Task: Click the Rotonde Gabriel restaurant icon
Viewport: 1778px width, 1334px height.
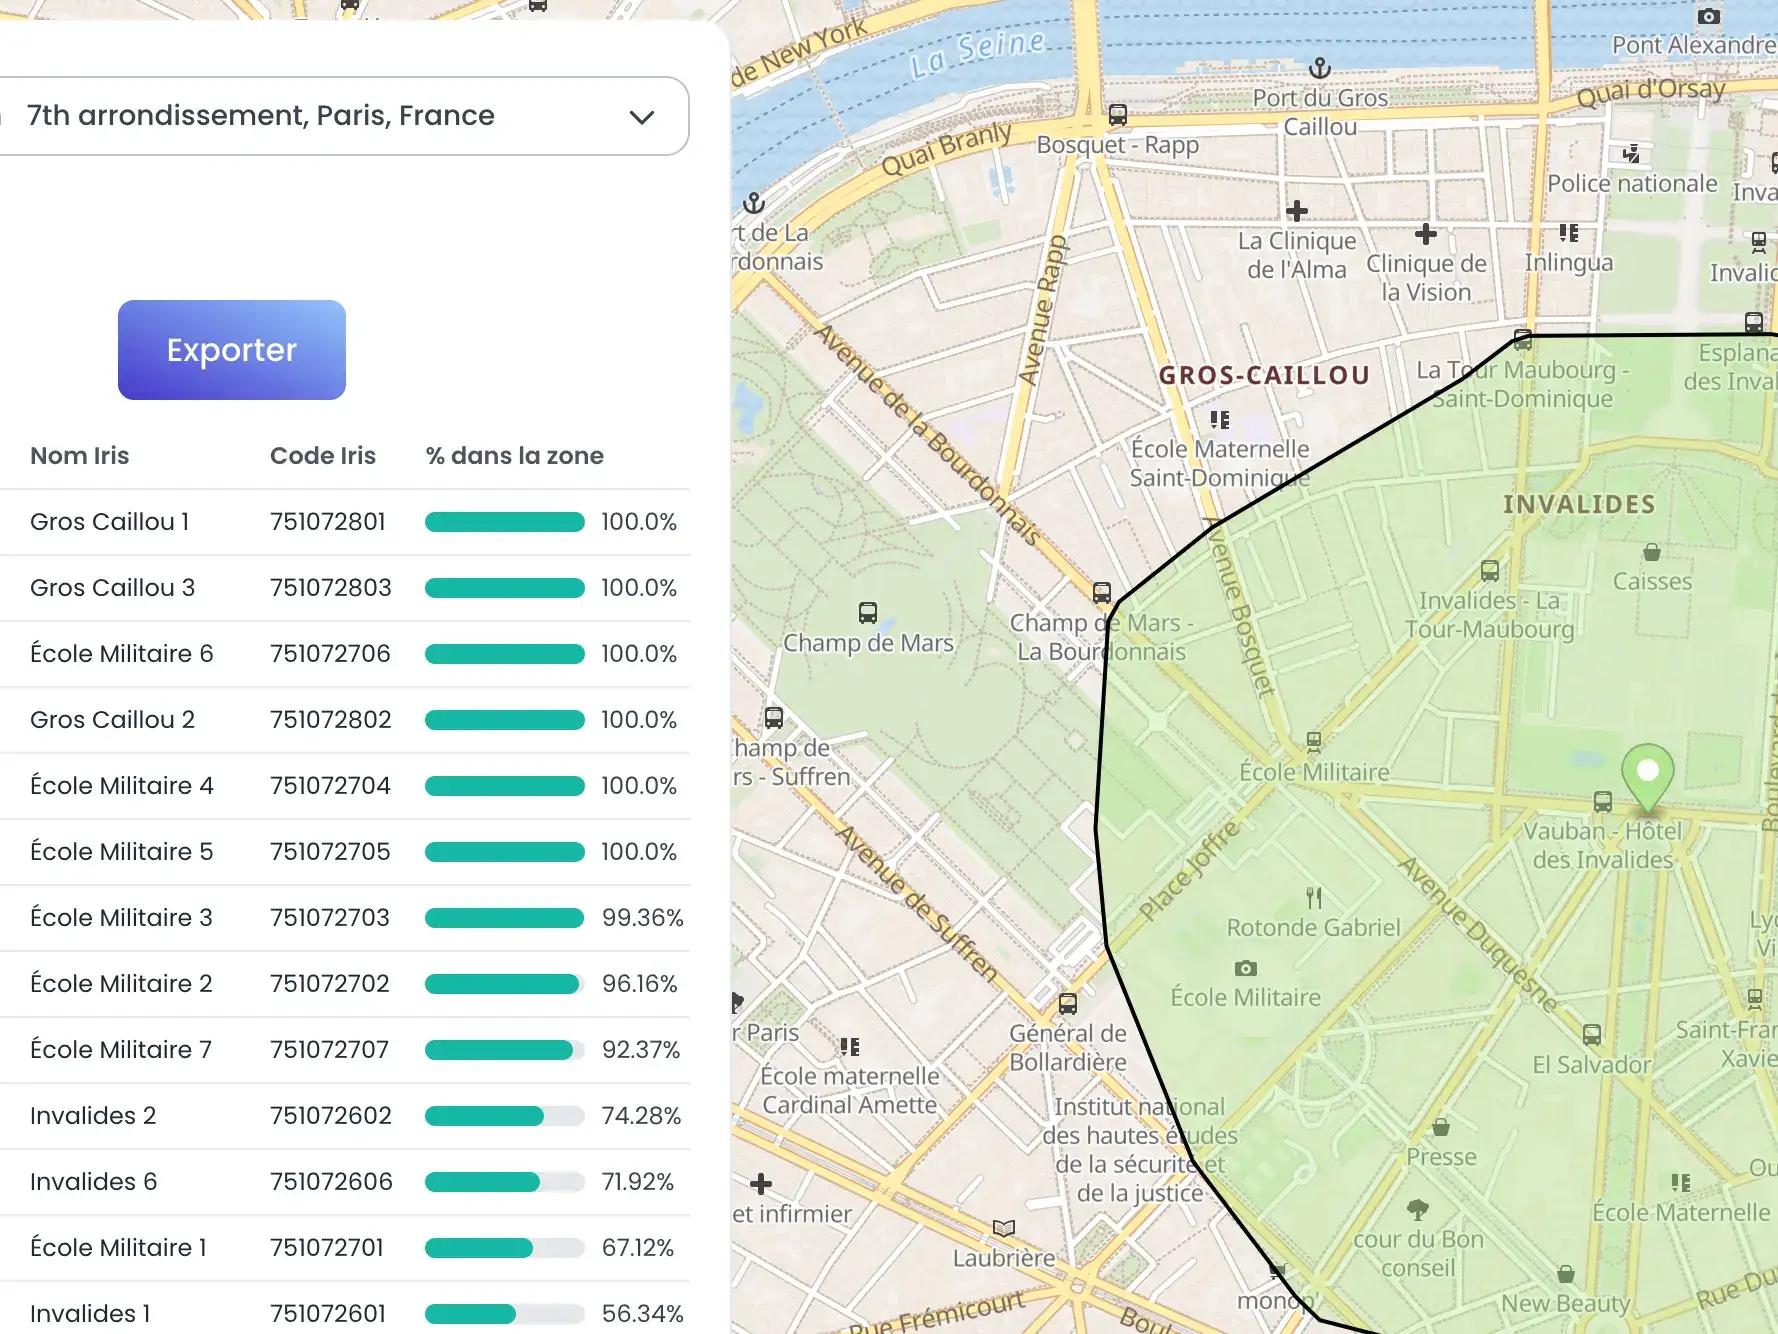Action: tap(1314, 897)
